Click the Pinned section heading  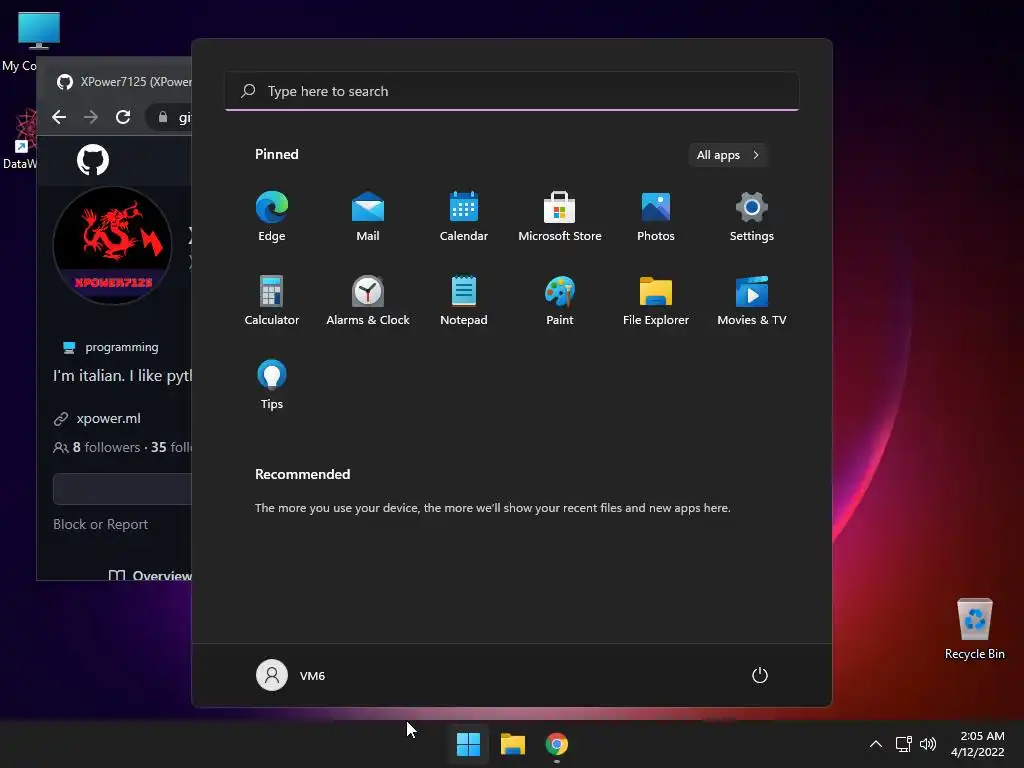click(x=277, y=154)
